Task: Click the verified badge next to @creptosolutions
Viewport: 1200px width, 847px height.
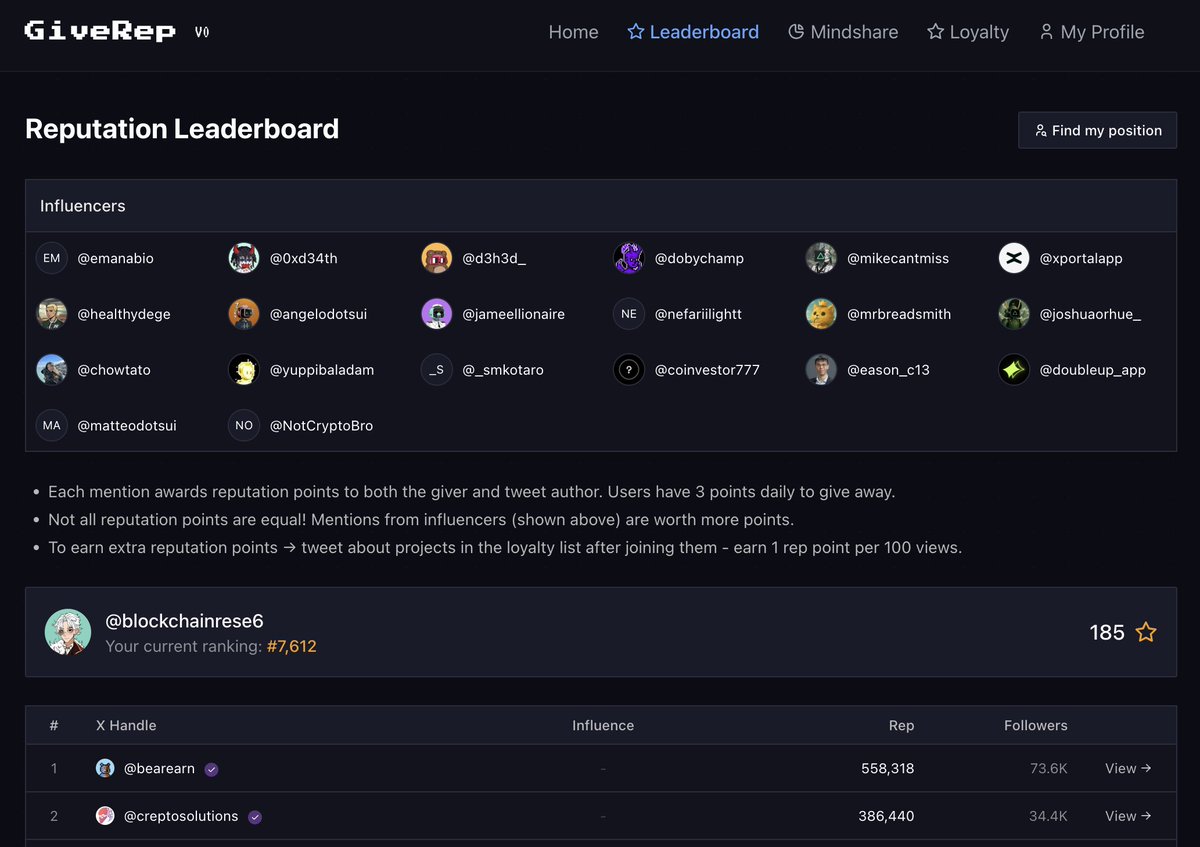Action: [x=255, y=817]
